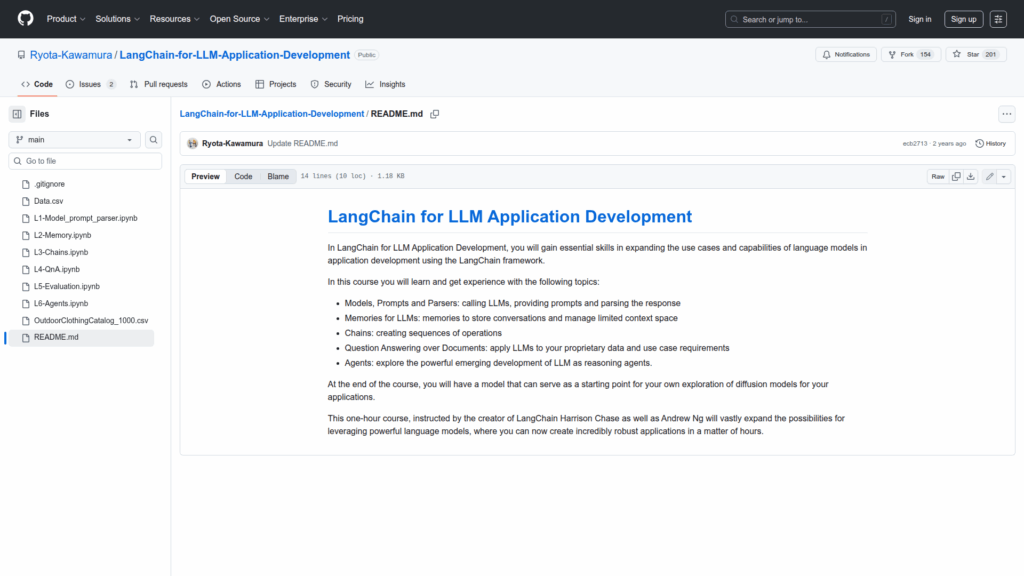Screen dimensions: 1024x576
Task: Select the Code view
Action: (x=243, y=176)
